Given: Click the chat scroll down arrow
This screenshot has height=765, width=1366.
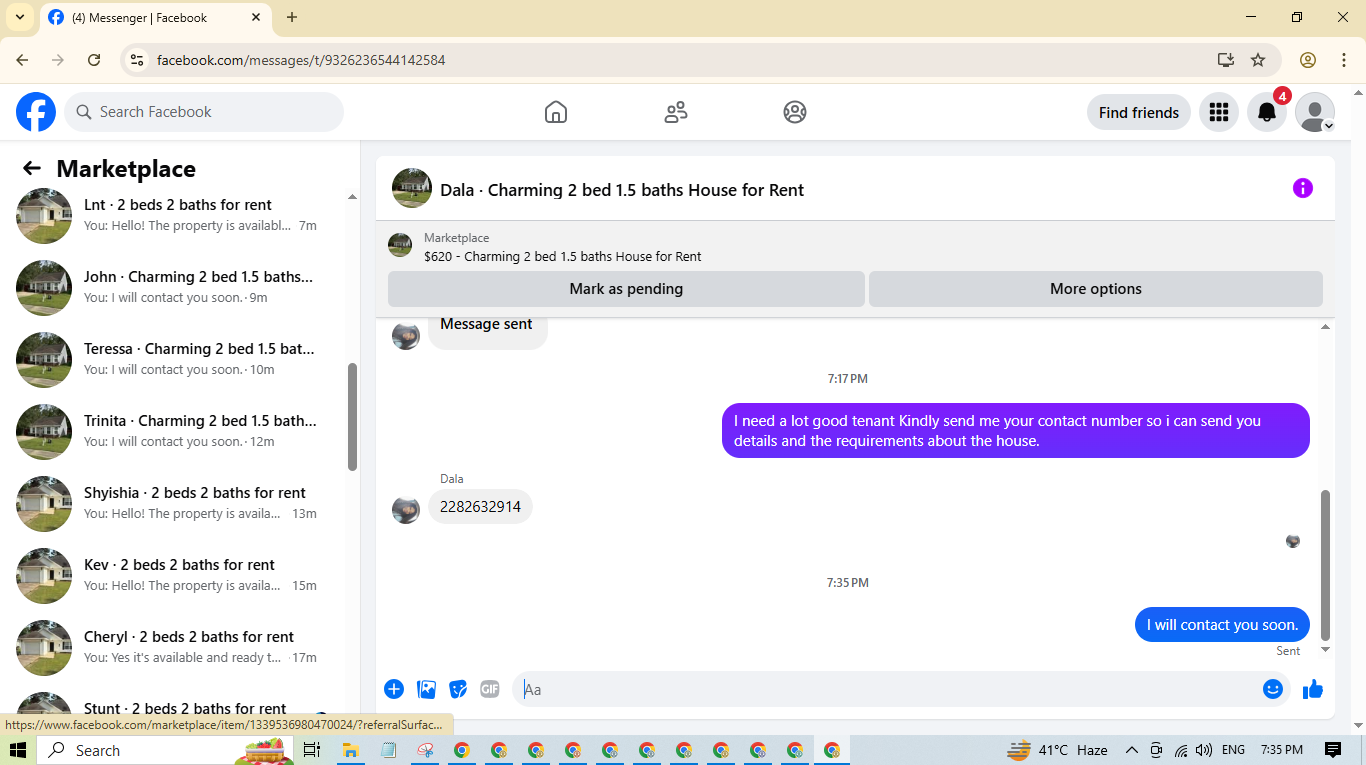Looking at the screenshot, I should click(1326, 650).
